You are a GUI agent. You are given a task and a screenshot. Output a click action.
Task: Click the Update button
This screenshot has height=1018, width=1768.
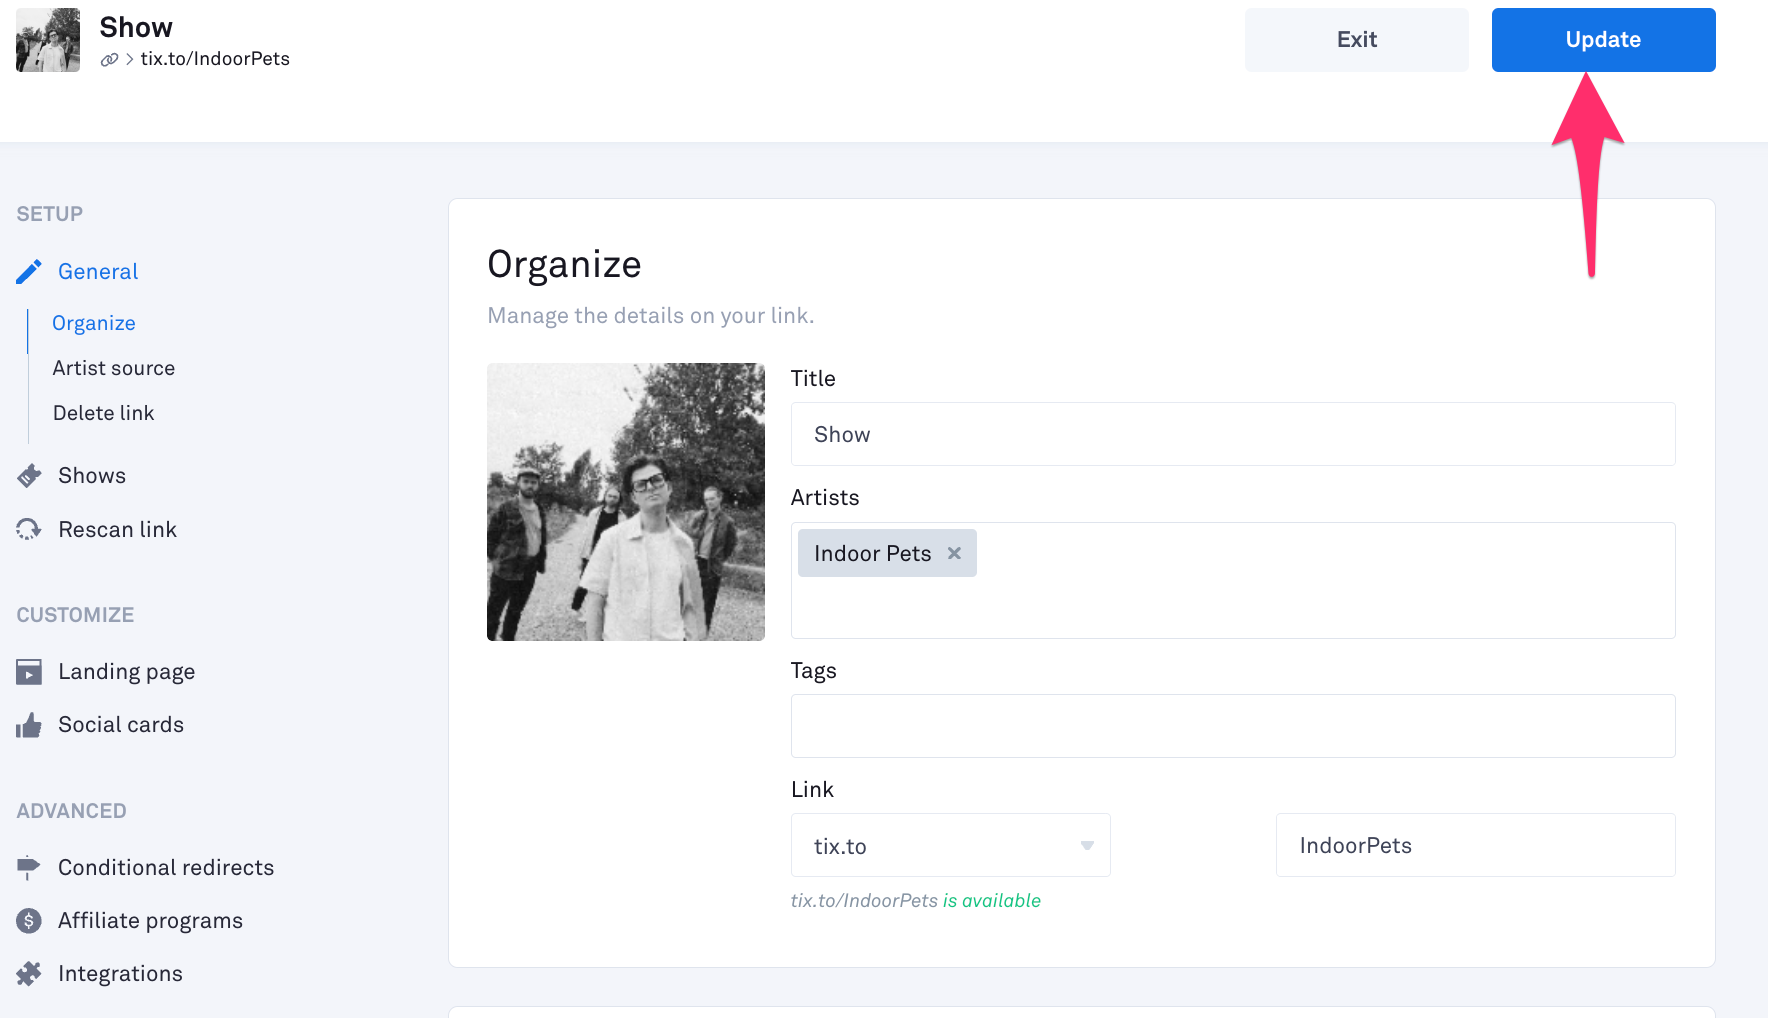point(1603,40)
